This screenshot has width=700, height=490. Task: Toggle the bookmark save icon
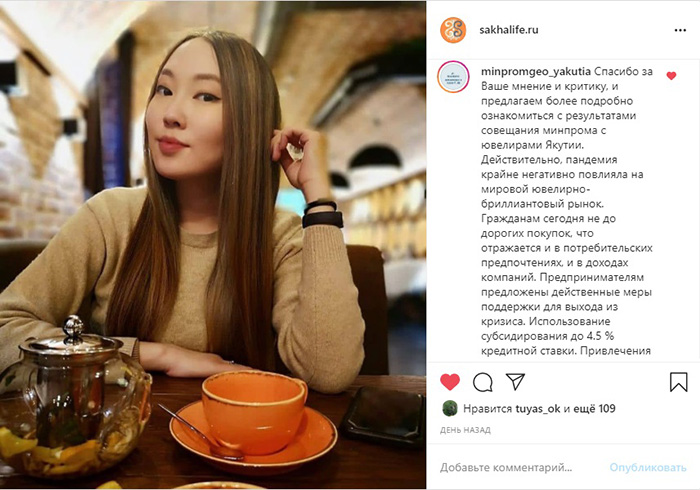point(678,382)
